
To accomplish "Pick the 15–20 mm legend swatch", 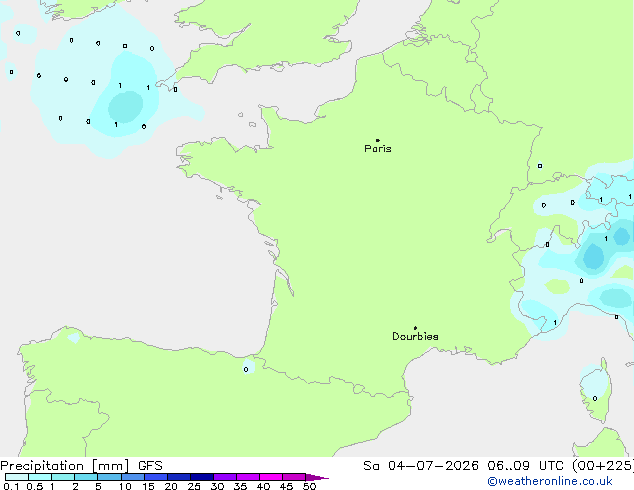I will click(x=156, y=477).
